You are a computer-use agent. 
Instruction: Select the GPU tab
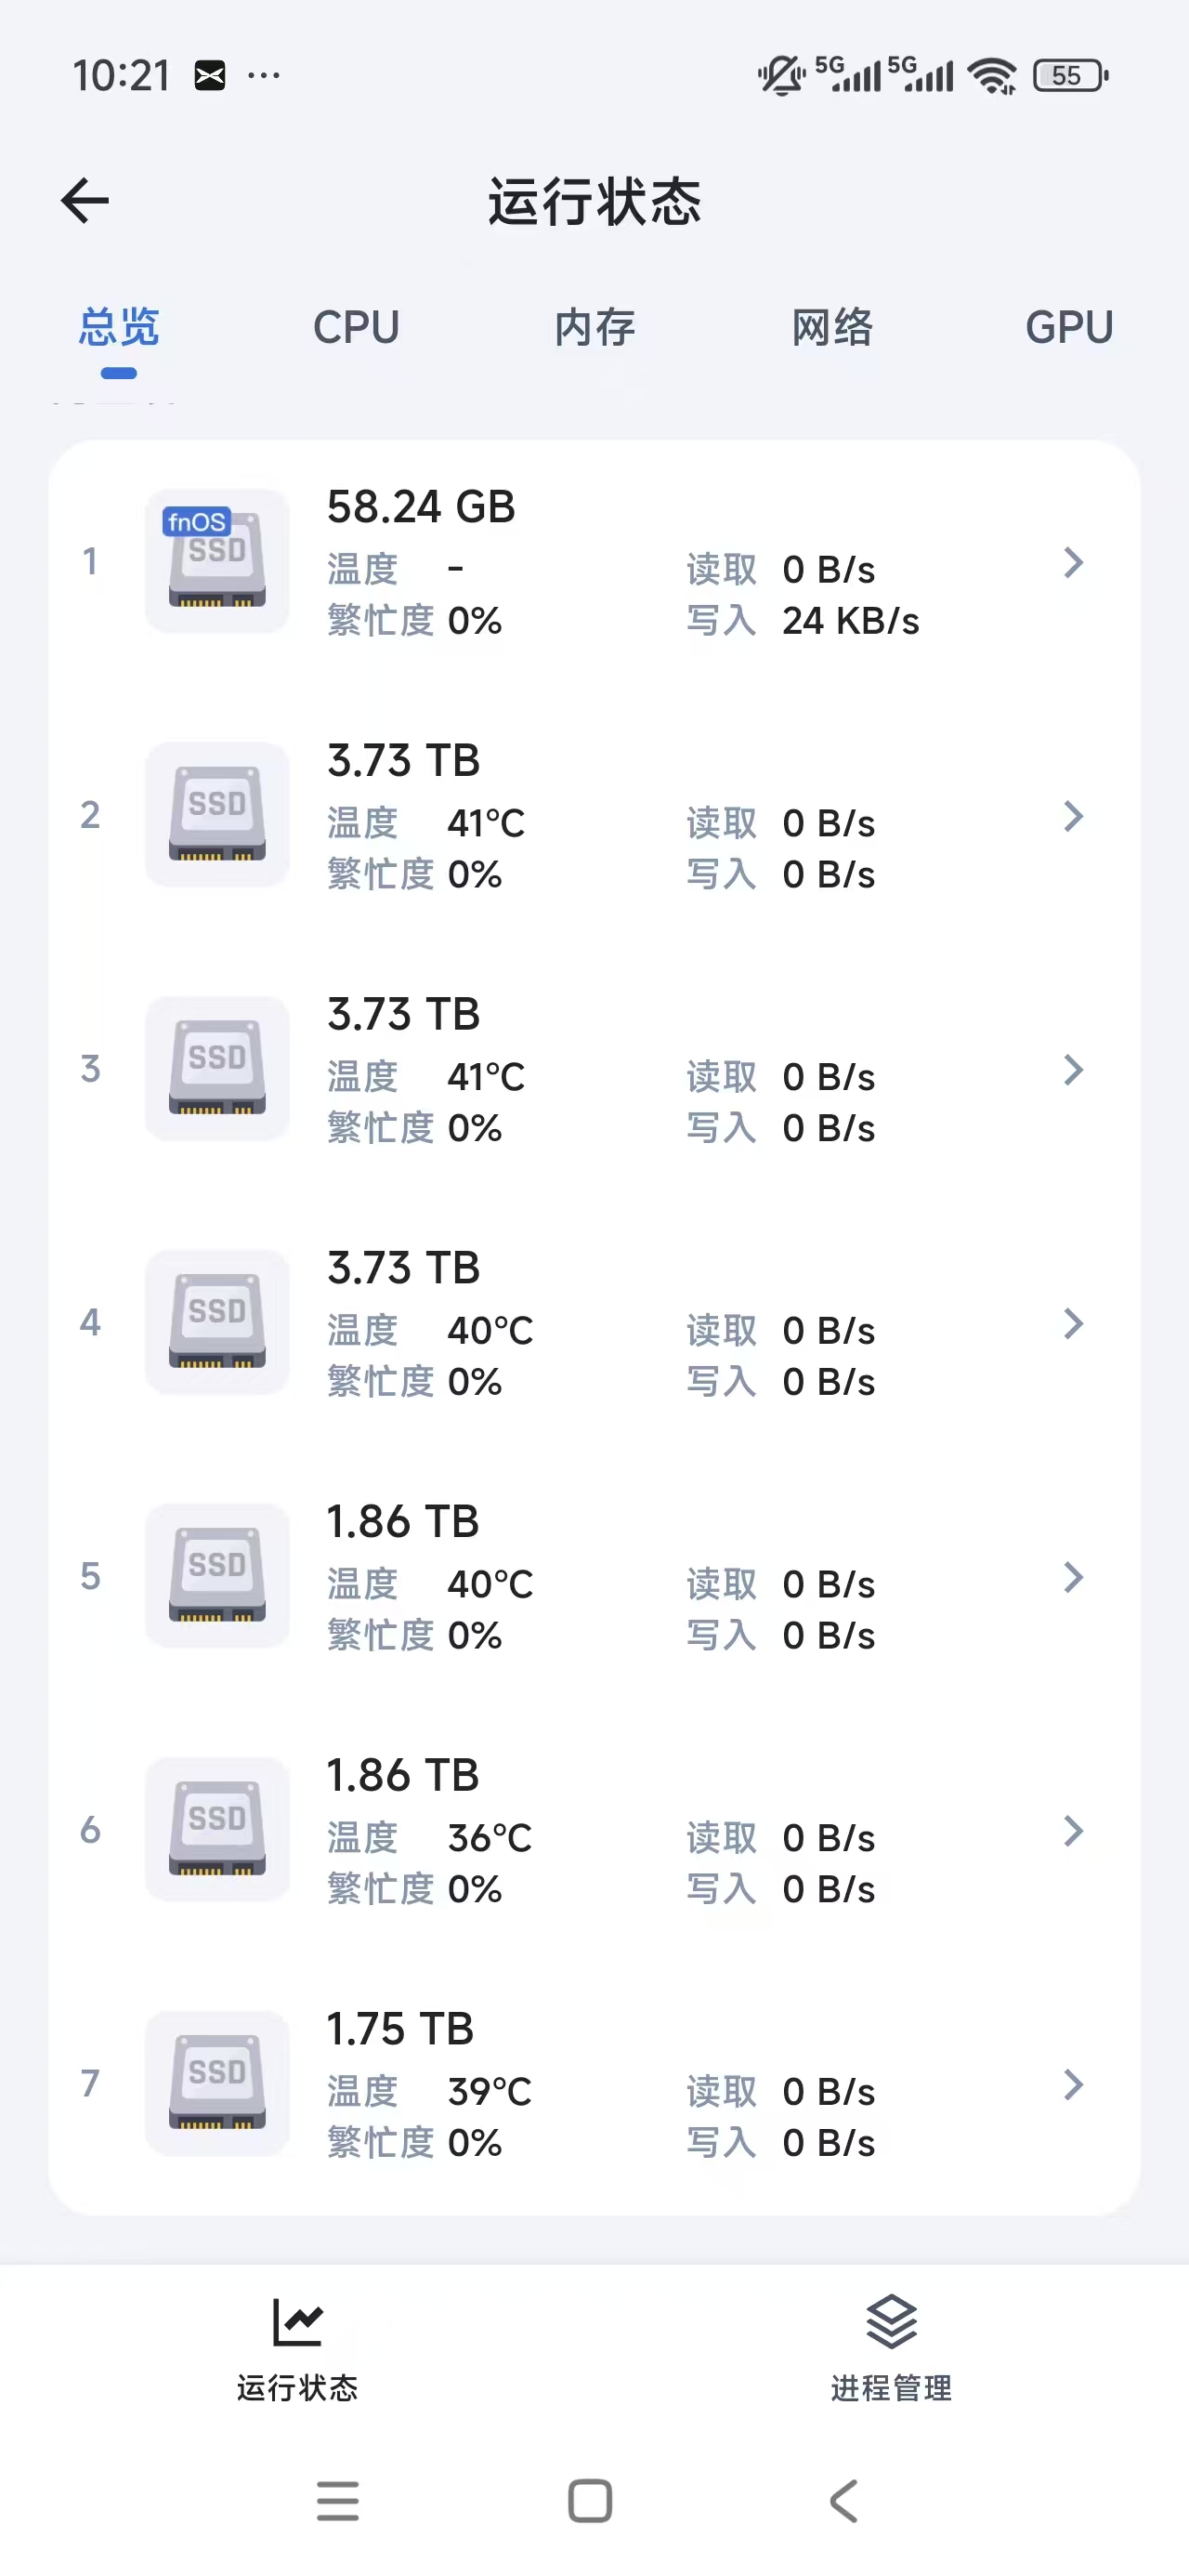pyautogui.click(x=1068, y=328)
